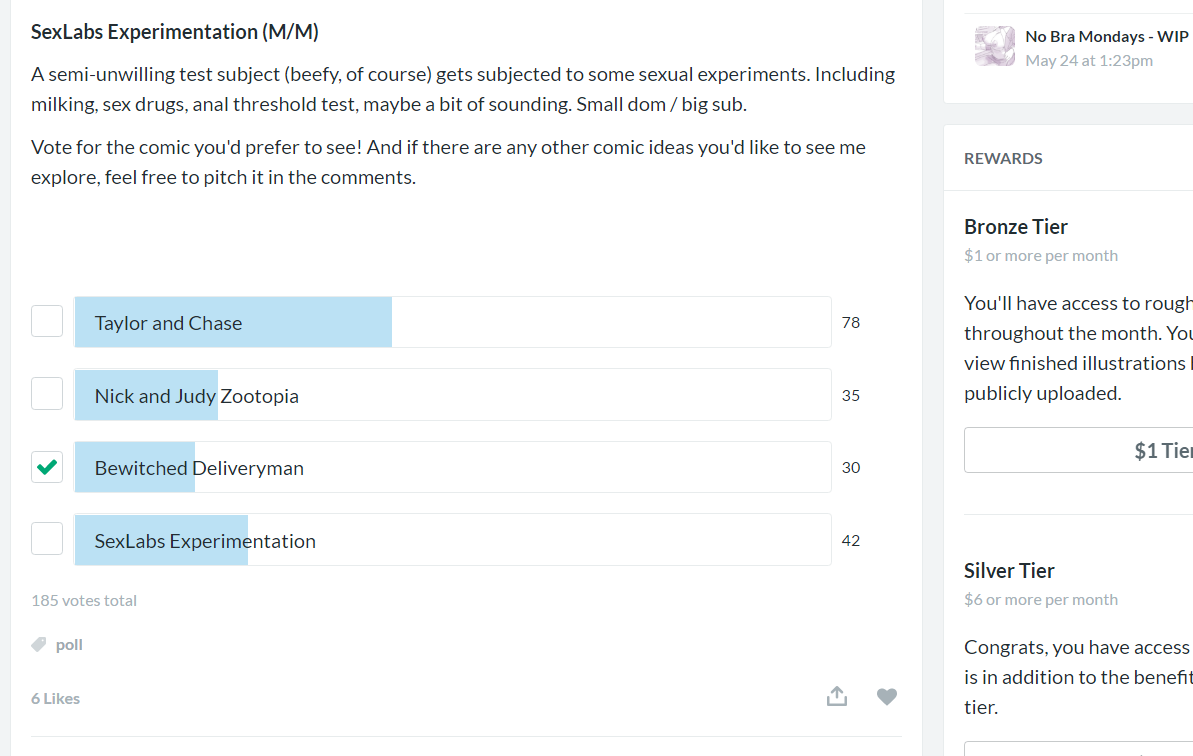This screenshot has width=1193, height=756.
Task: Open No Bra Mondays - WIP link
Action: (x=1106, y=36)
